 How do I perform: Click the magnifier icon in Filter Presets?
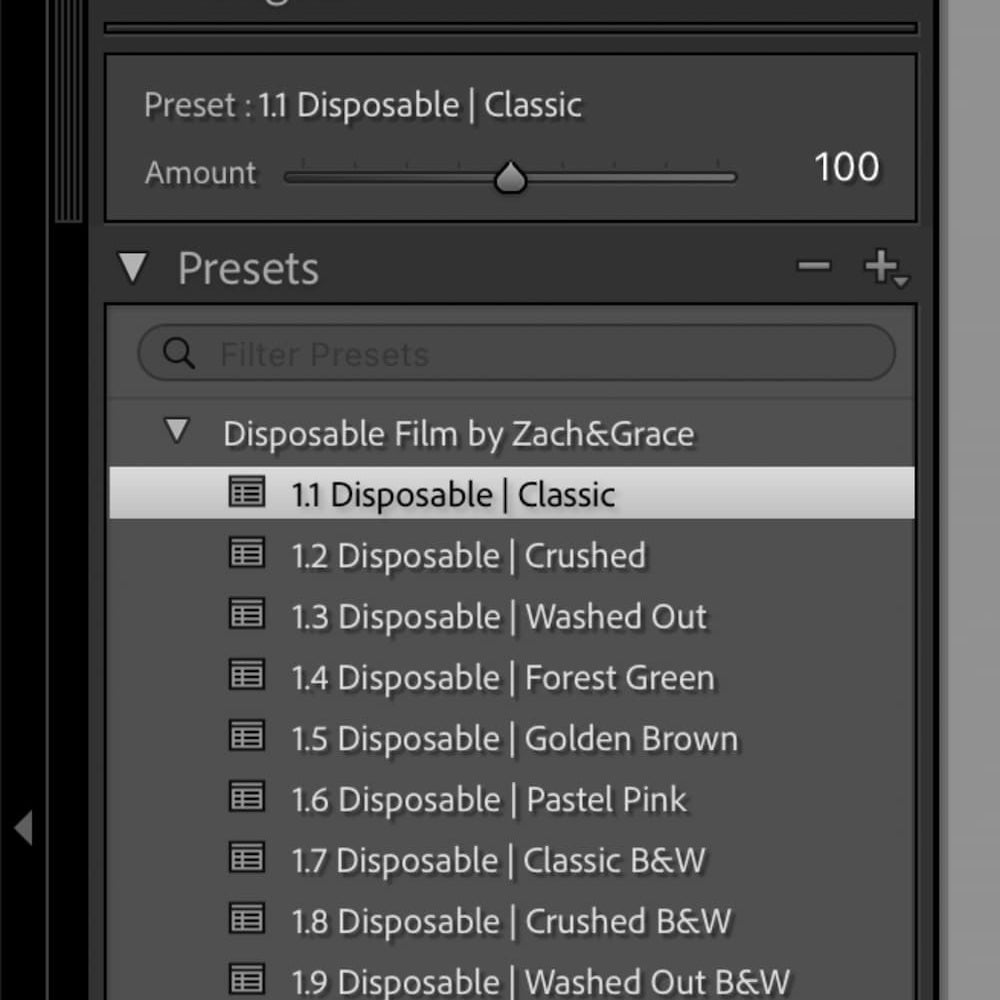pos(179,353)
